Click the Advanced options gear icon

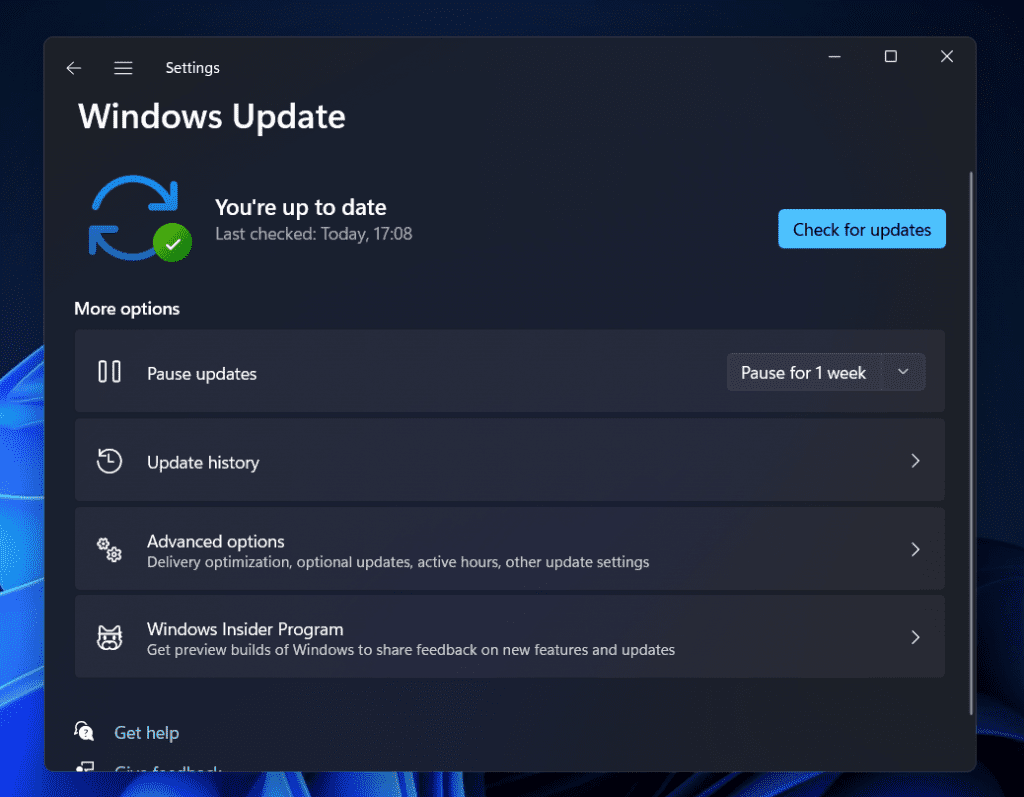click(x=109, y=549)
